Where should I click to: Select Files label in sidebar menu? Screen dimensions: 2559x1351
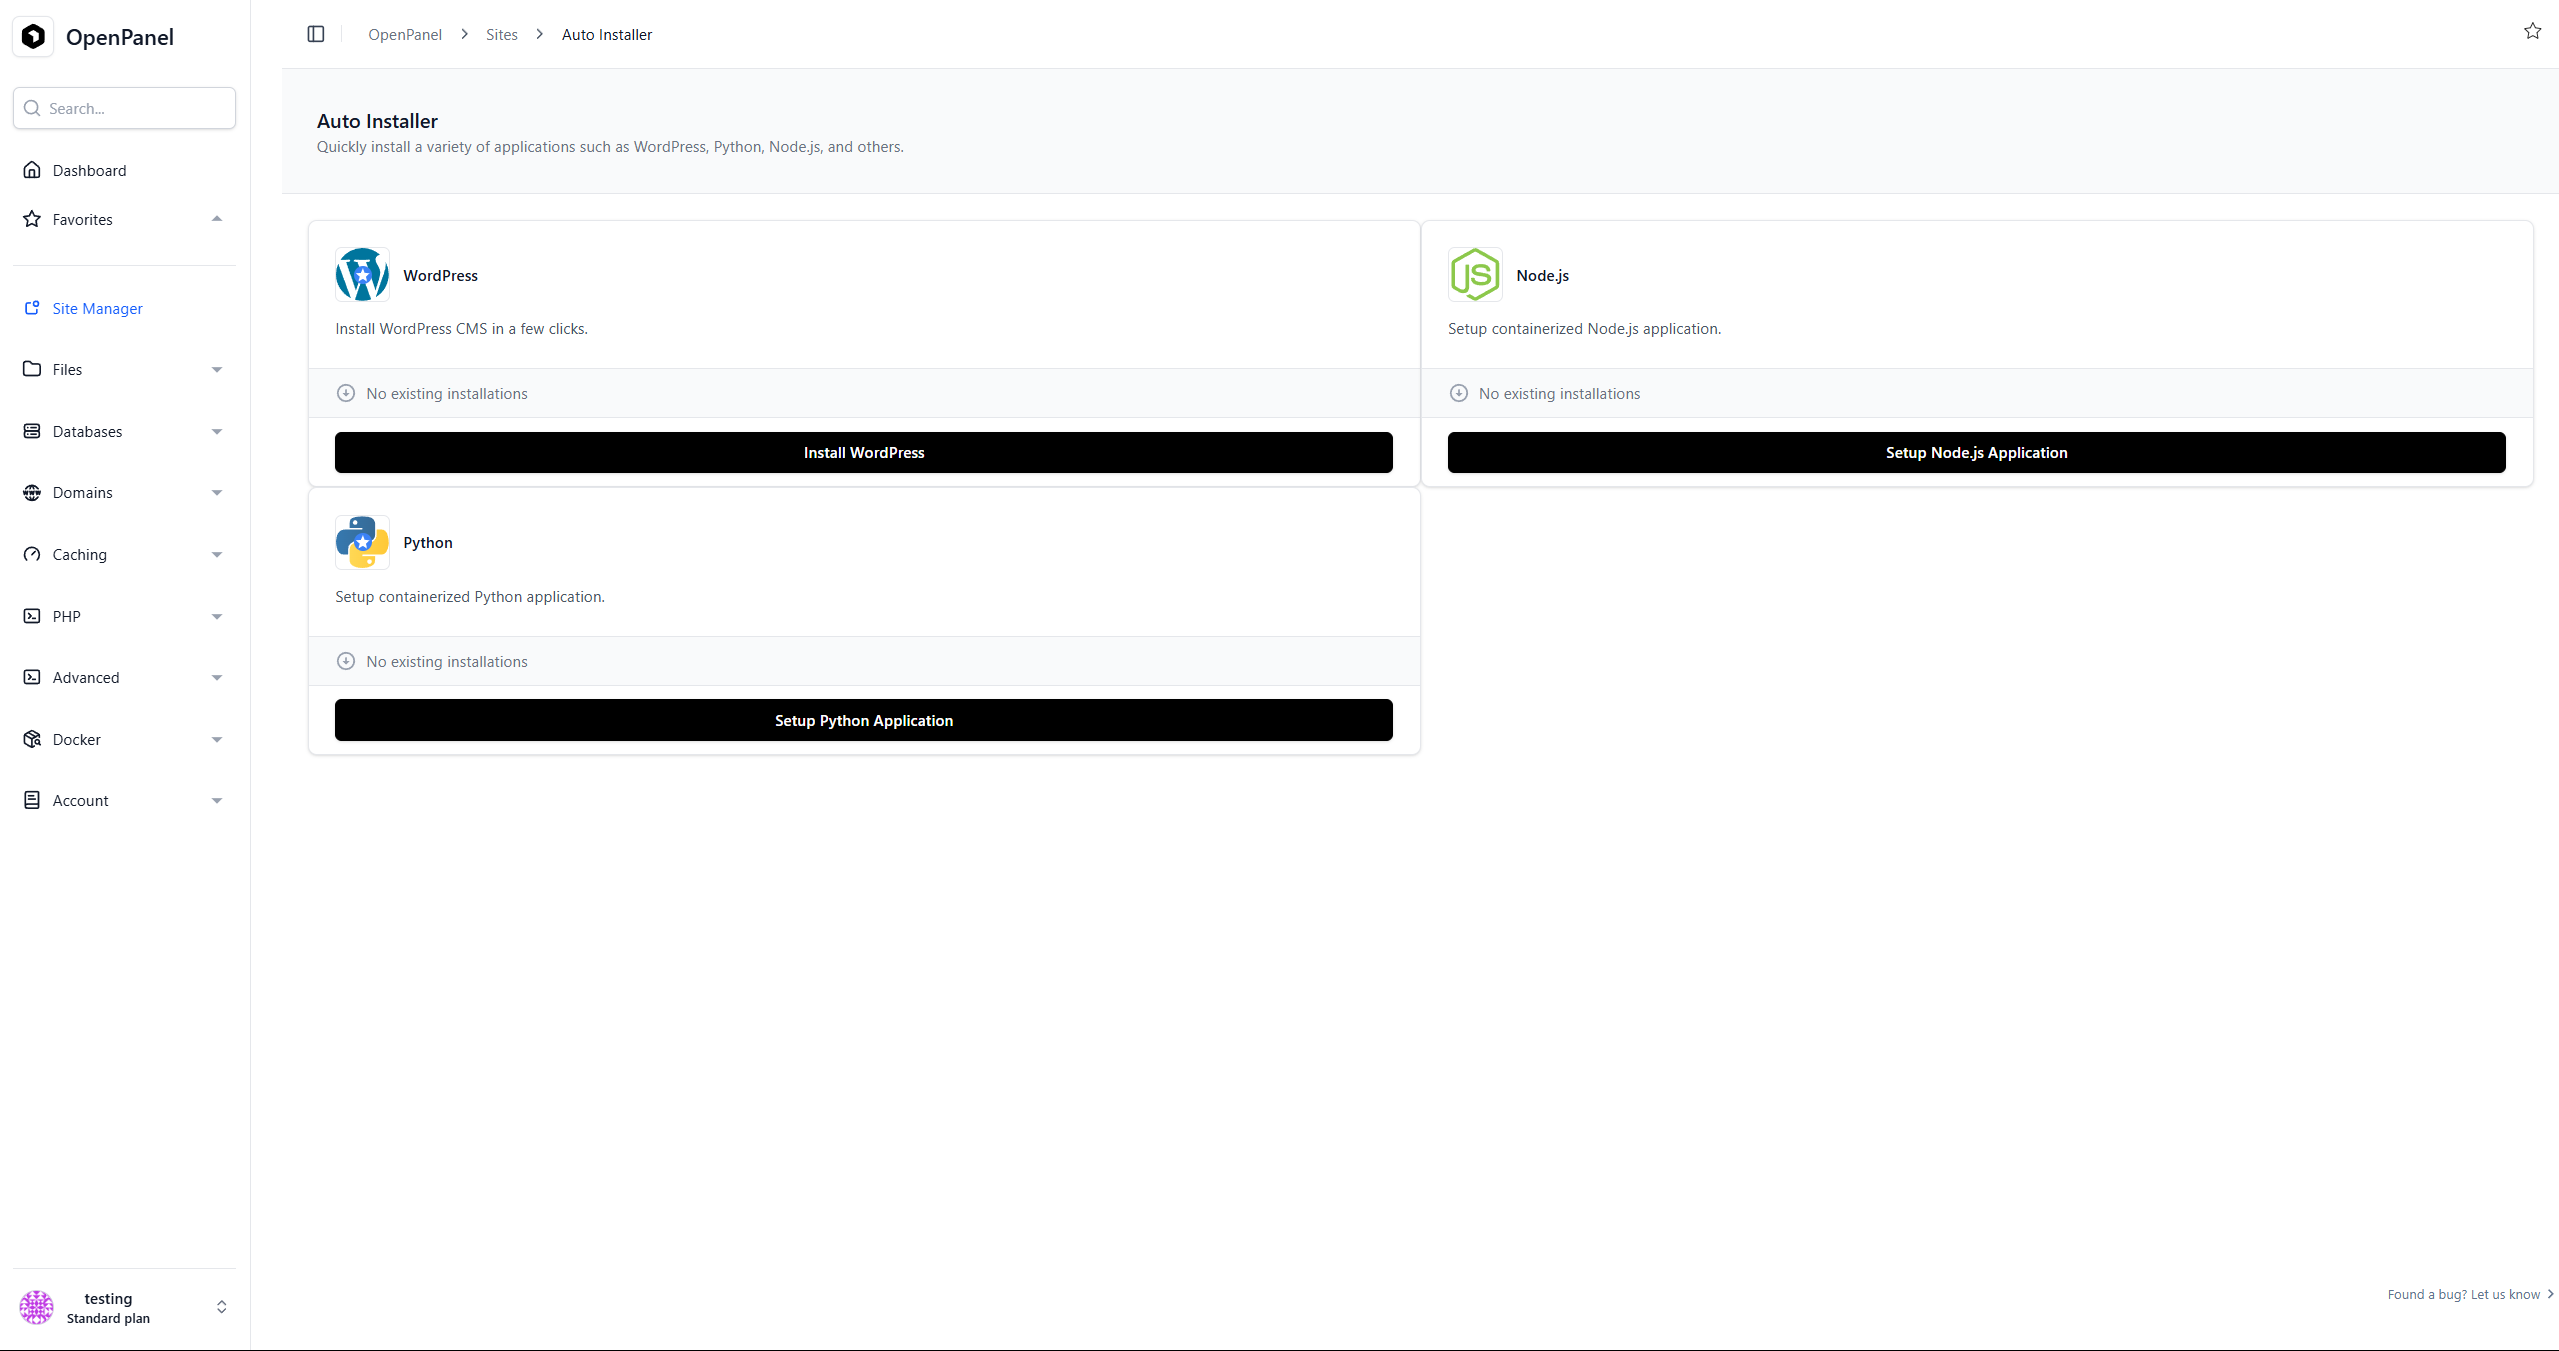pos(67,369)
